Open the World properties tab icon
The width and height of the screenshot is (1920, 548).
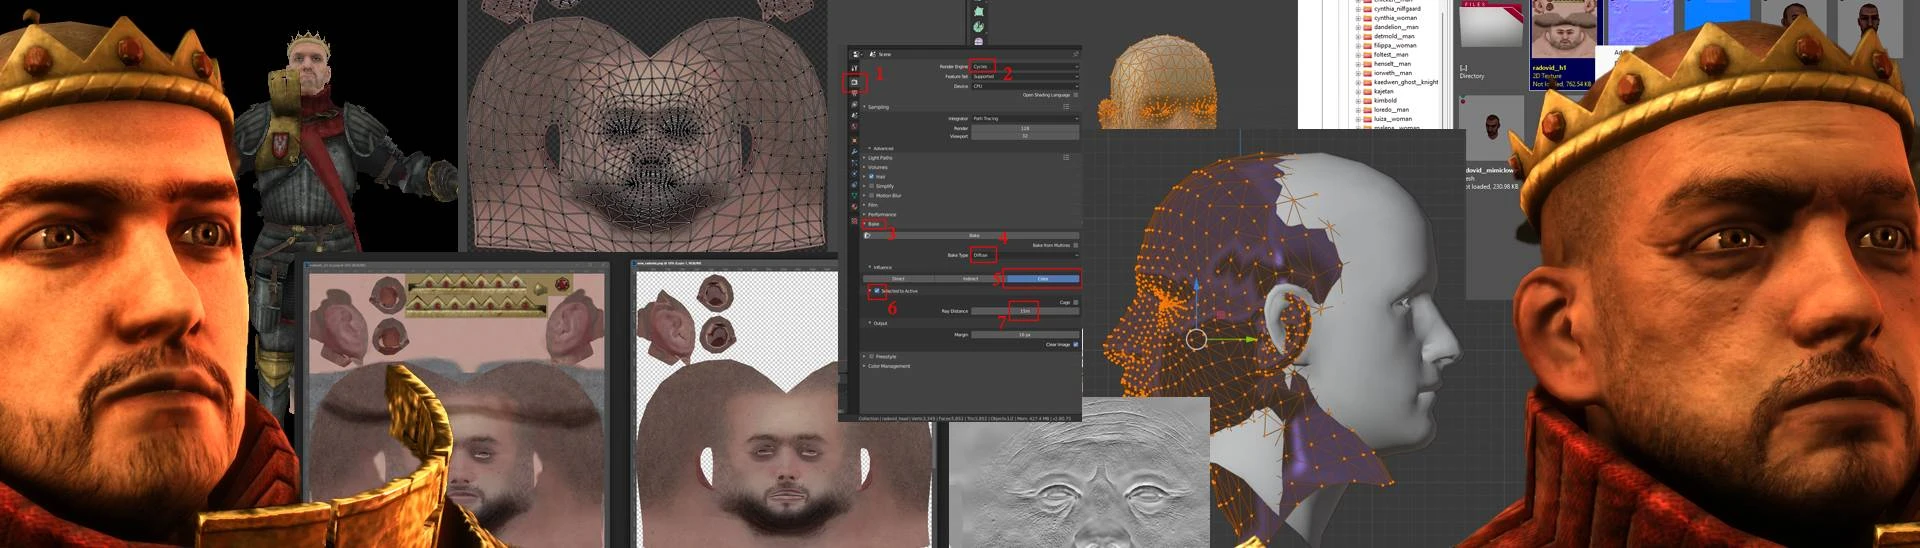pyautogui.click(x=855, y=126)
